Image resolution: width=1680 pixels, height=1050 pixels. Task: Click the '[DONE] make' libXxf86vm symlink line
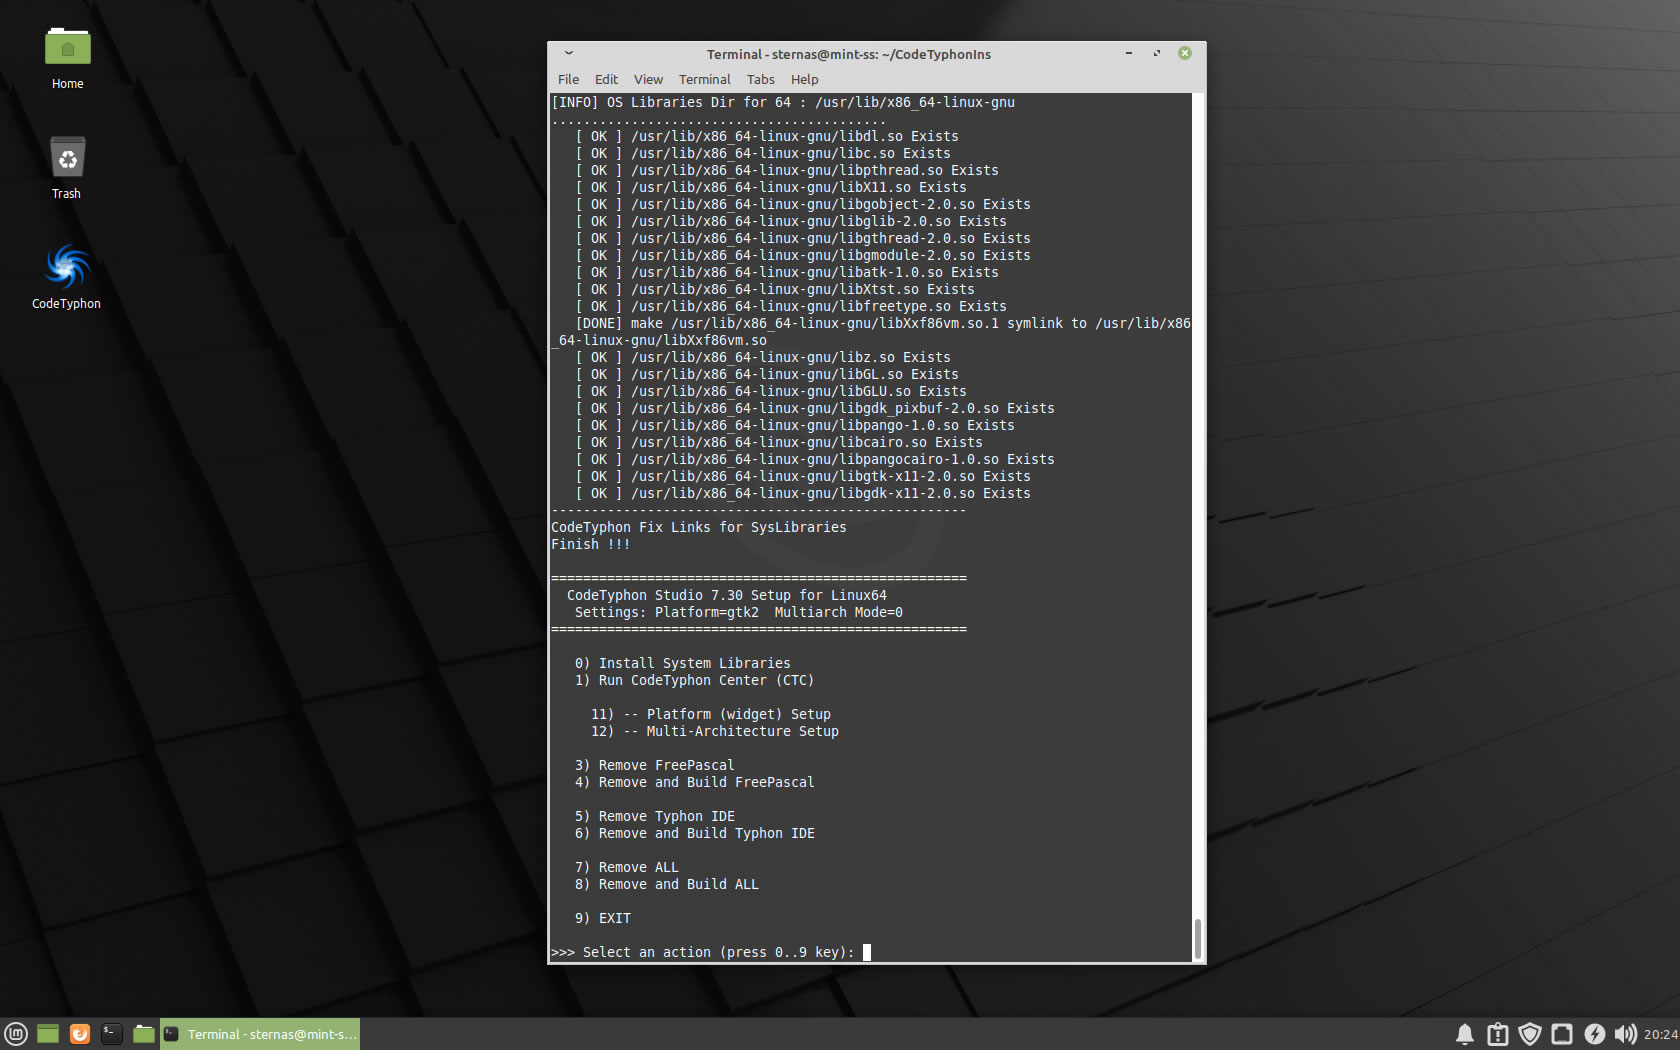coord(870,331)
